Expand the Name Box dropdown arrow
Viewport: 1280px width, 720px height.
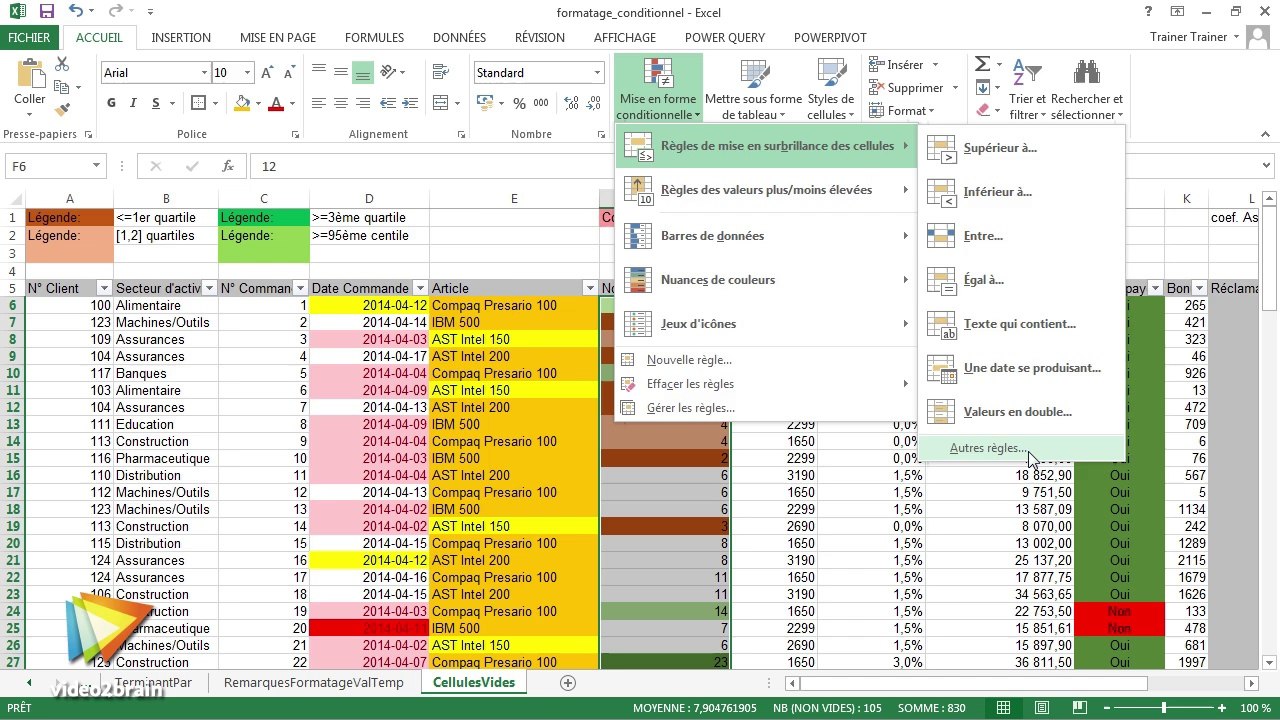pyautogui.click(x=96, y=166)
